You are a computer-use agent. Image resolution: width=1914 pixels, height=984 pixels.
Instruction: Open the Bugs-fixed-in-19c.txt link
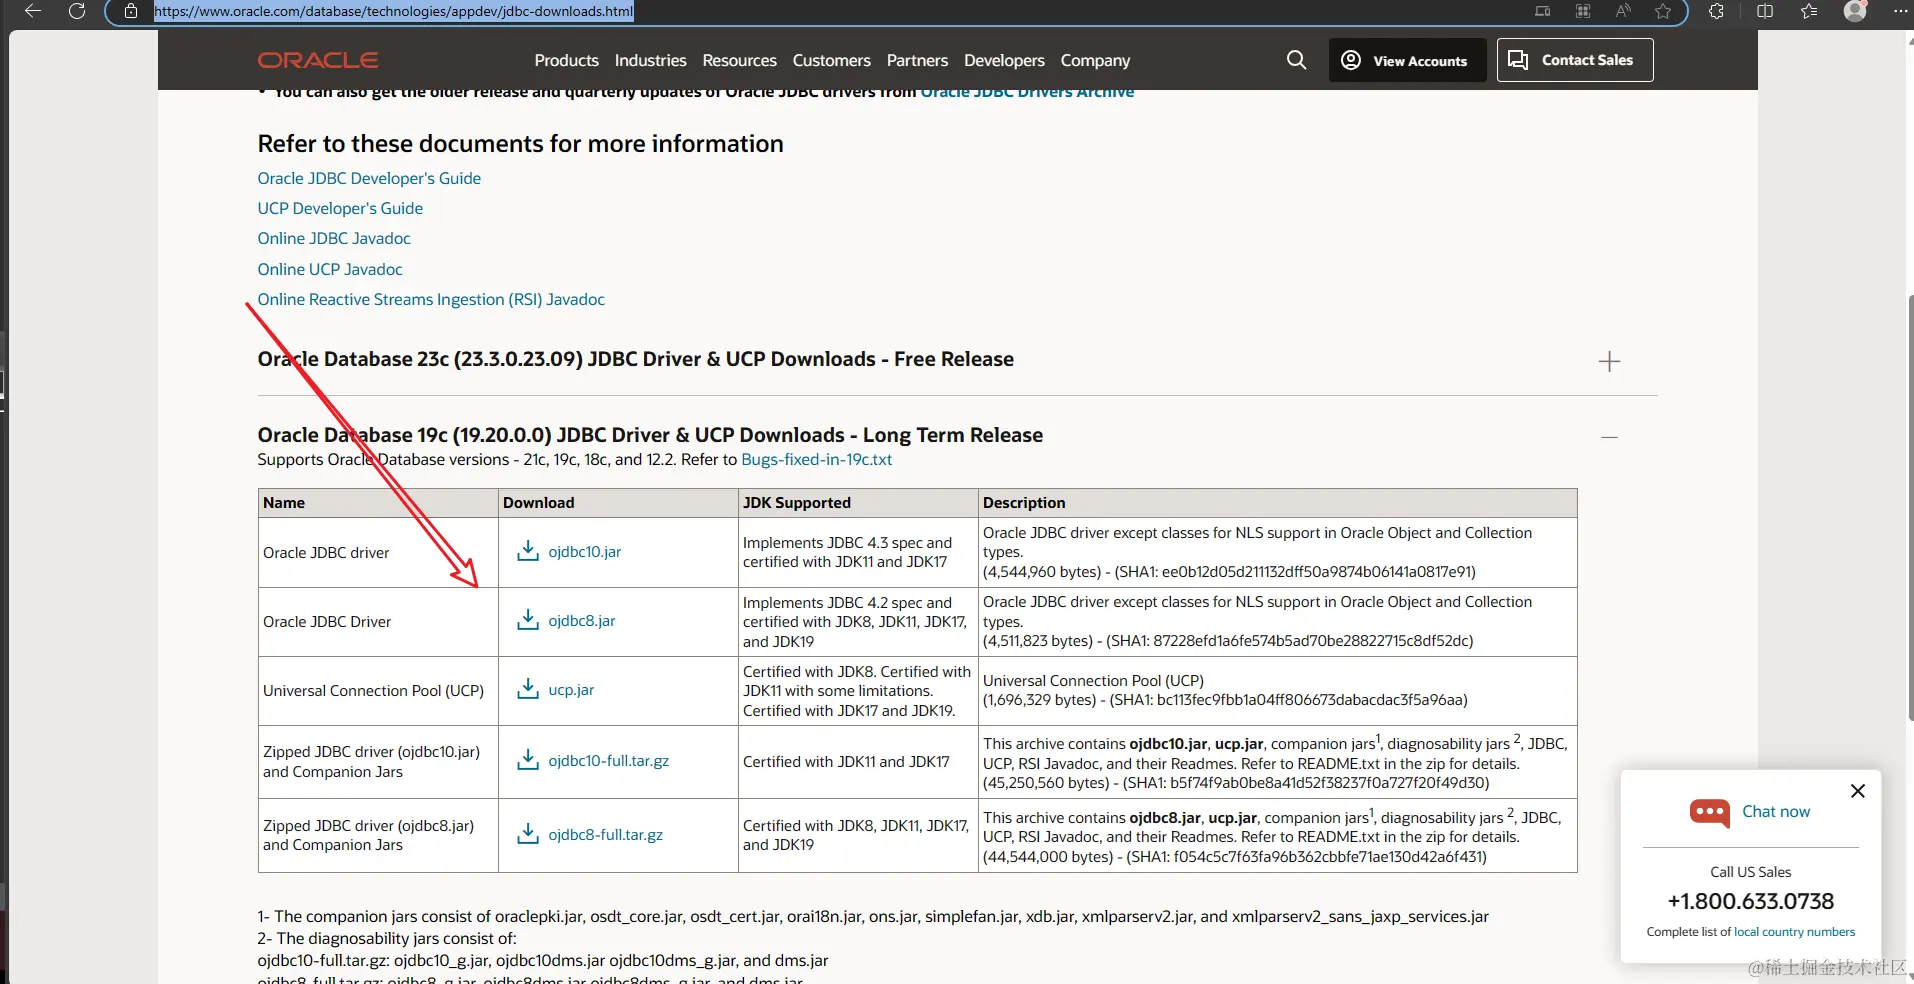click(x=816, y=459)
